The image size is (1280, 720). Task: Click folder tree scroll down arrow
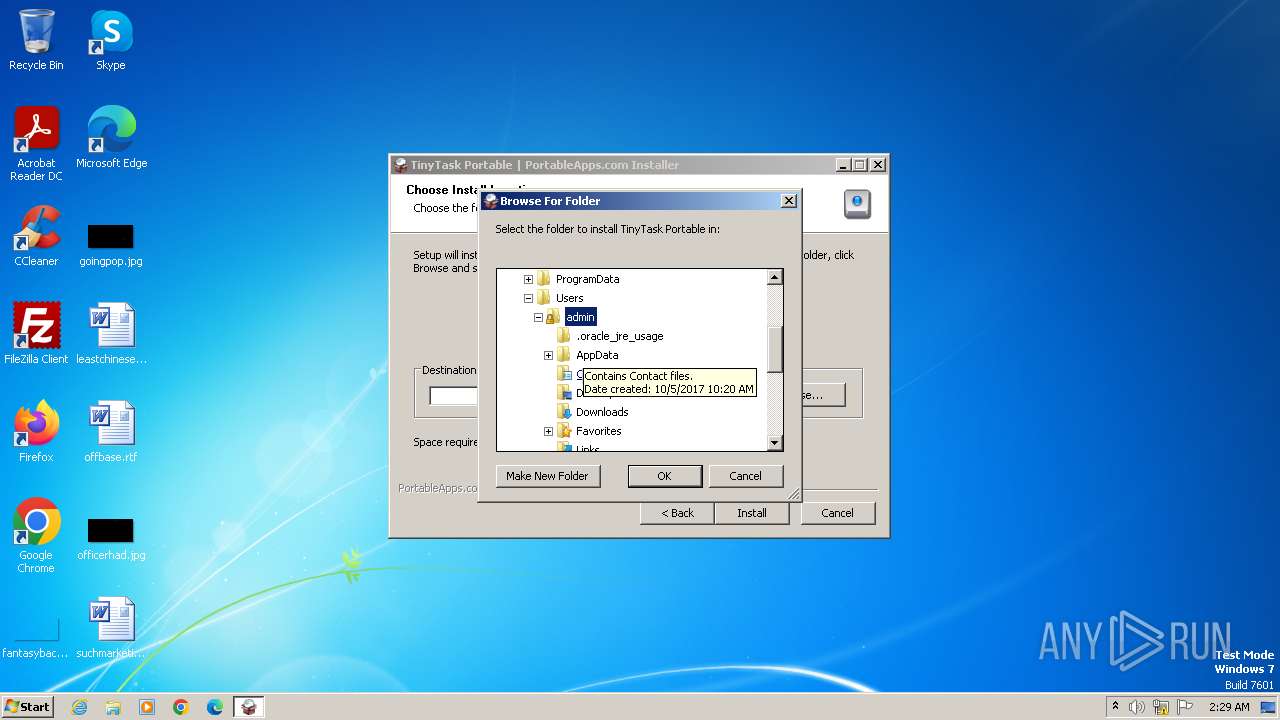click(x=774, y=442)
